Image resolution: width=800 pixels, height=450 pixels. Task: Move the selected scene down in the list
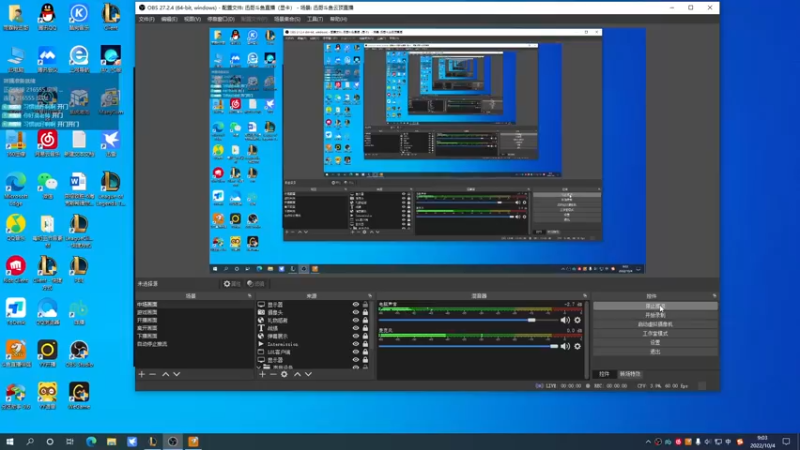tap(177, 374)
